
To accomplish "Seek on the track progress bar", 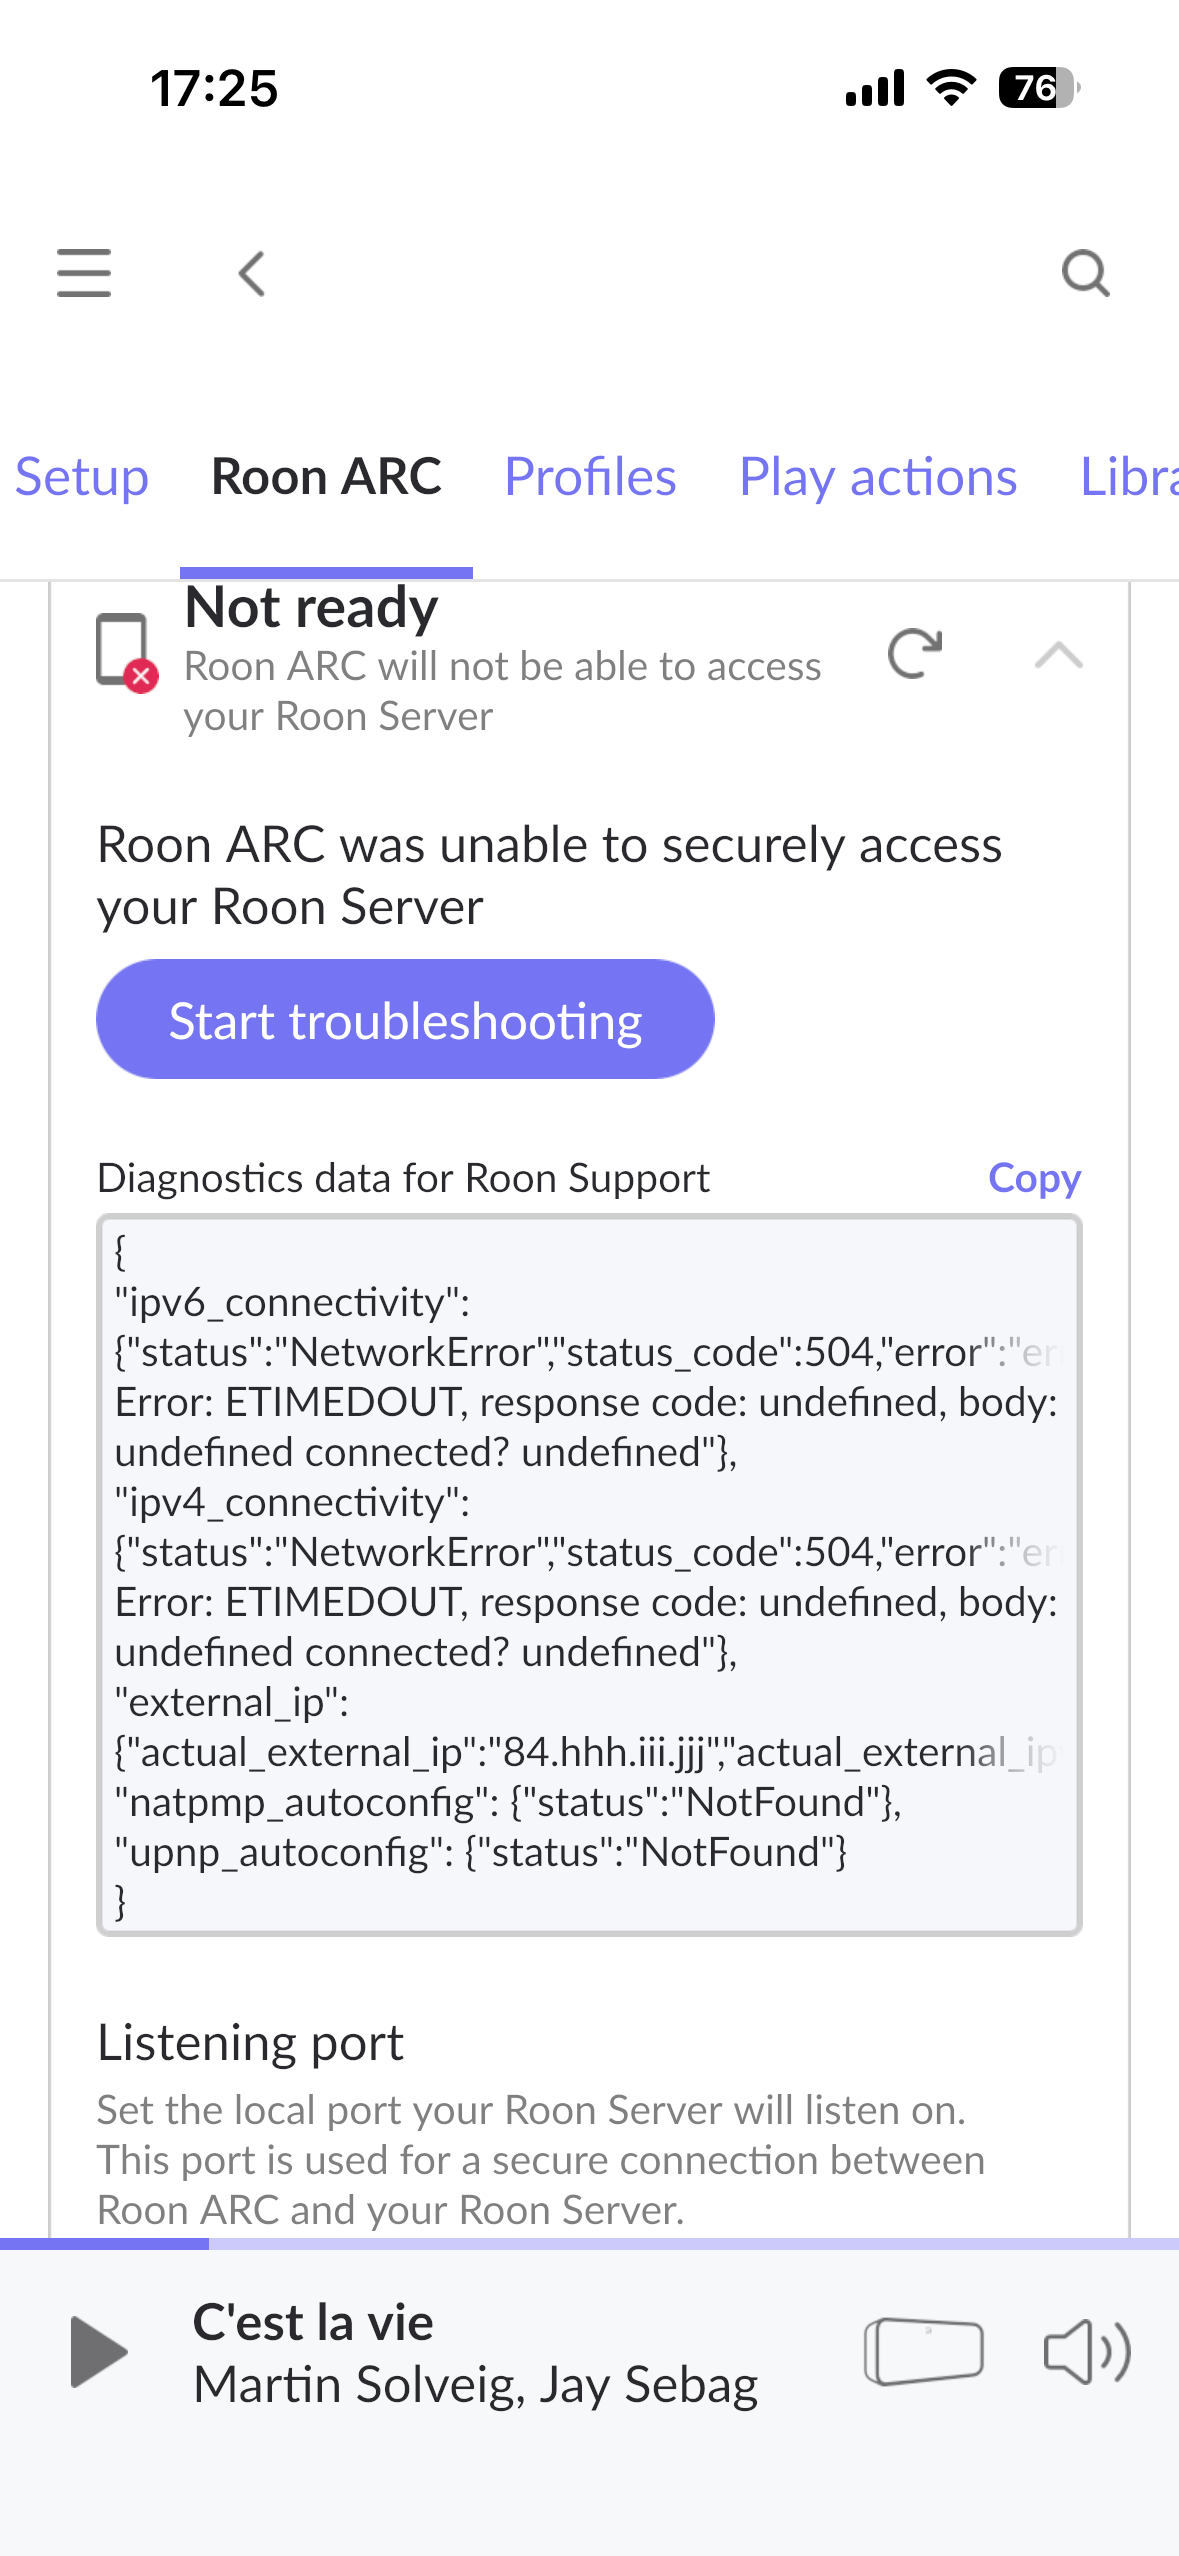I will 589,2244.
